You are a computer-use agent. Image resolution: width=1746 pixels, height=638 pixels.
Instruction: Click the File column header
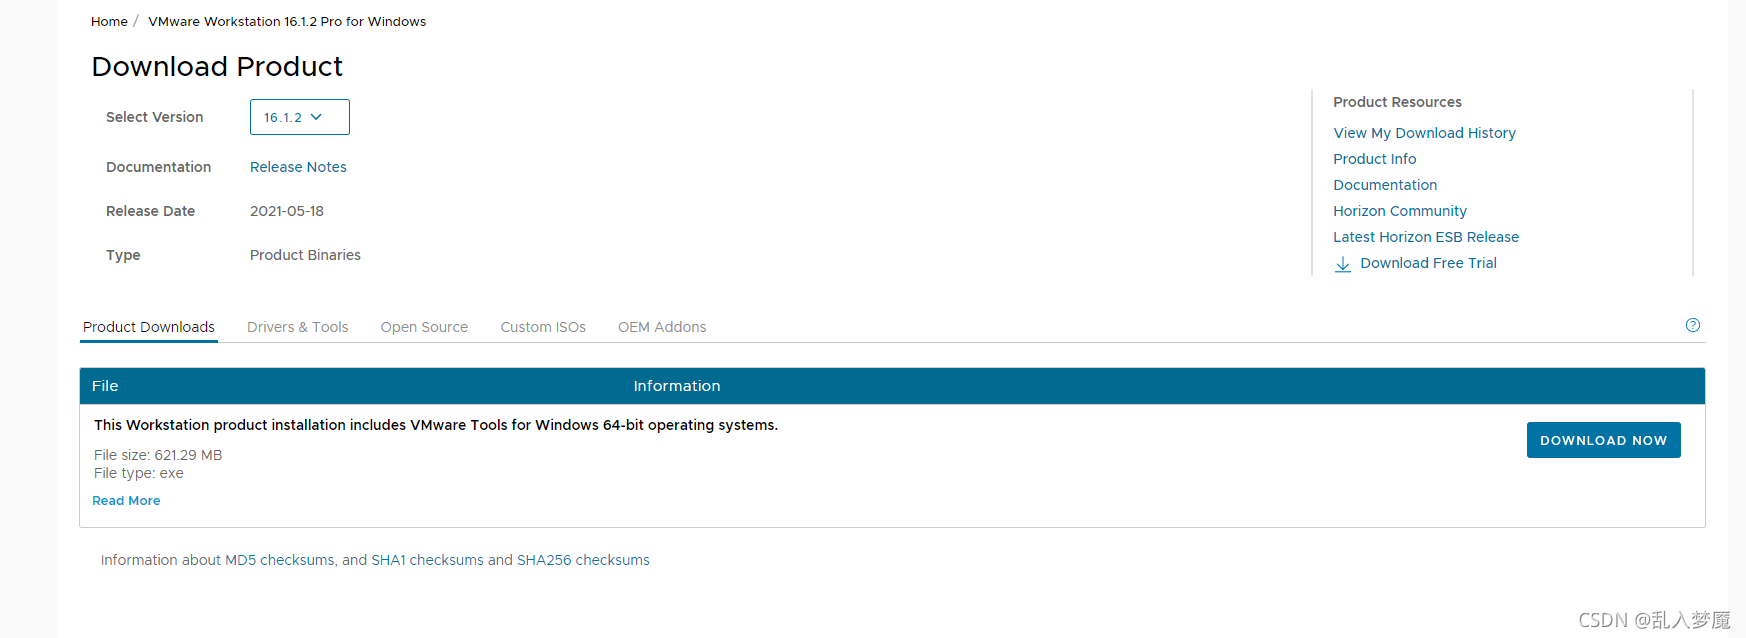105,386
